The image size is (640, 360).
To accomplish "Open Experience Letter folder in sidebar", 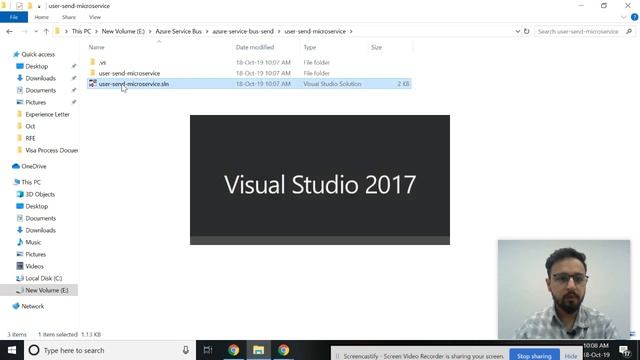I will 47,114.
